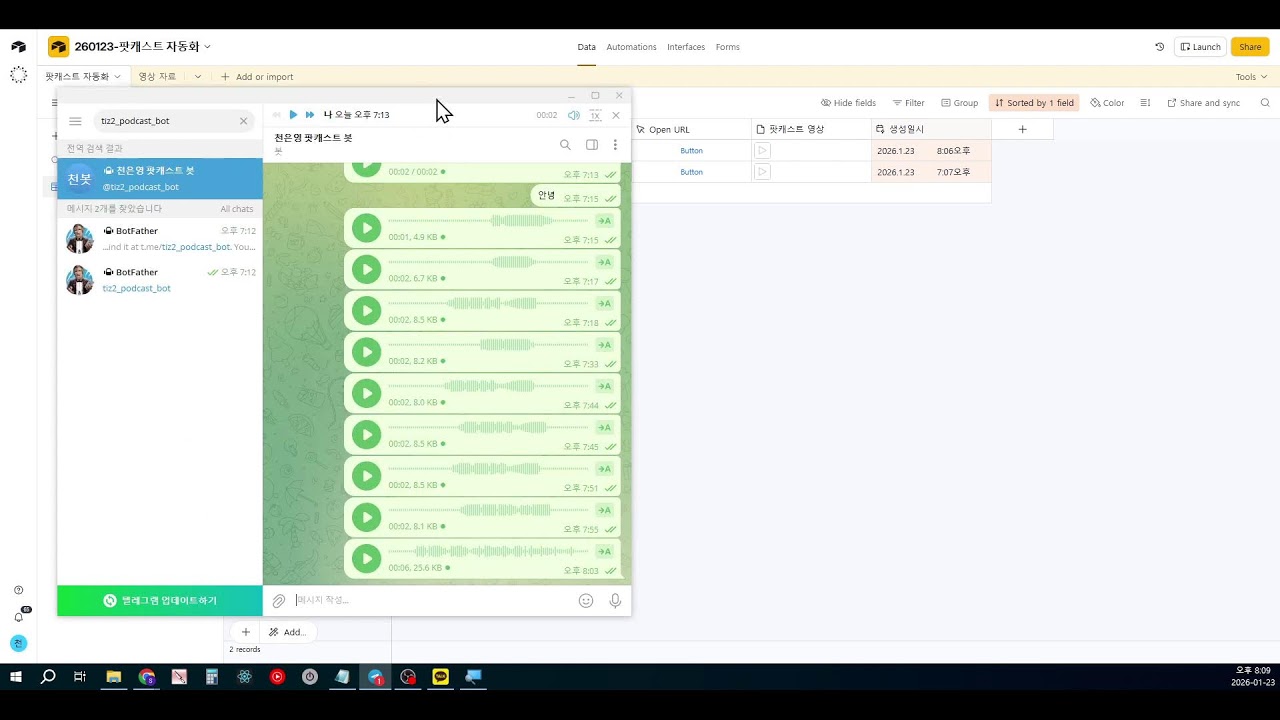The image size is (1280, 720).
Task: Close the voice player bar
Action: click(616, 115)
